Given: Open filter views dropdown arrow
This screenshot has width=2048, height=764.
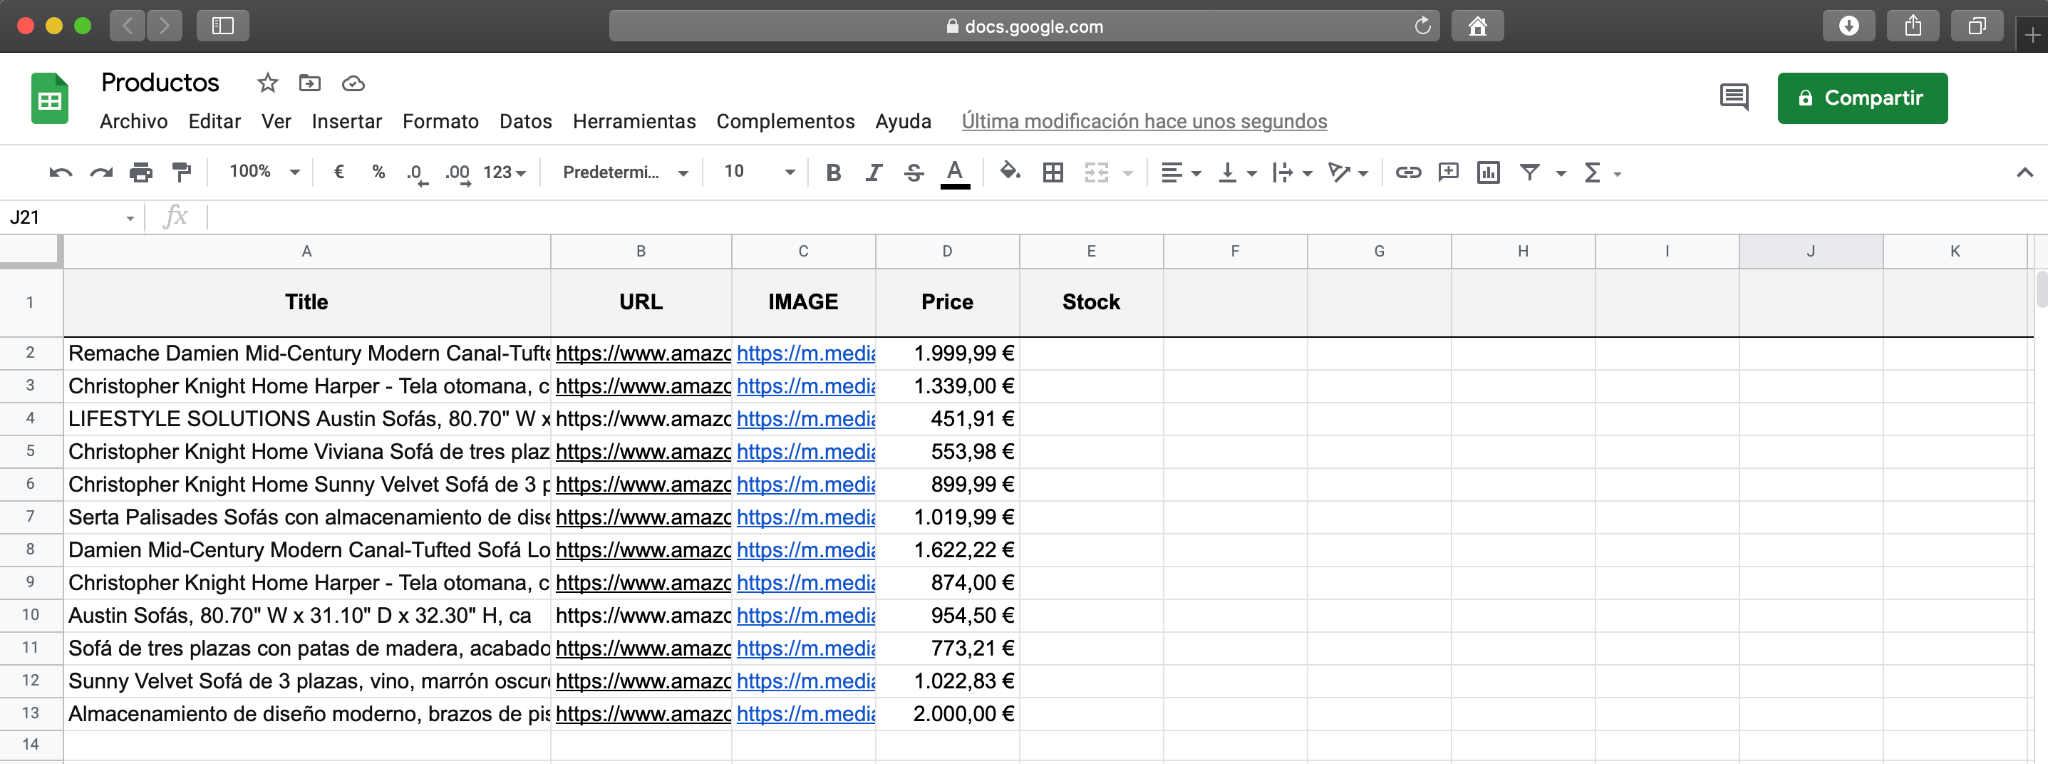Looking at the screenshot, I should 1560,173.
